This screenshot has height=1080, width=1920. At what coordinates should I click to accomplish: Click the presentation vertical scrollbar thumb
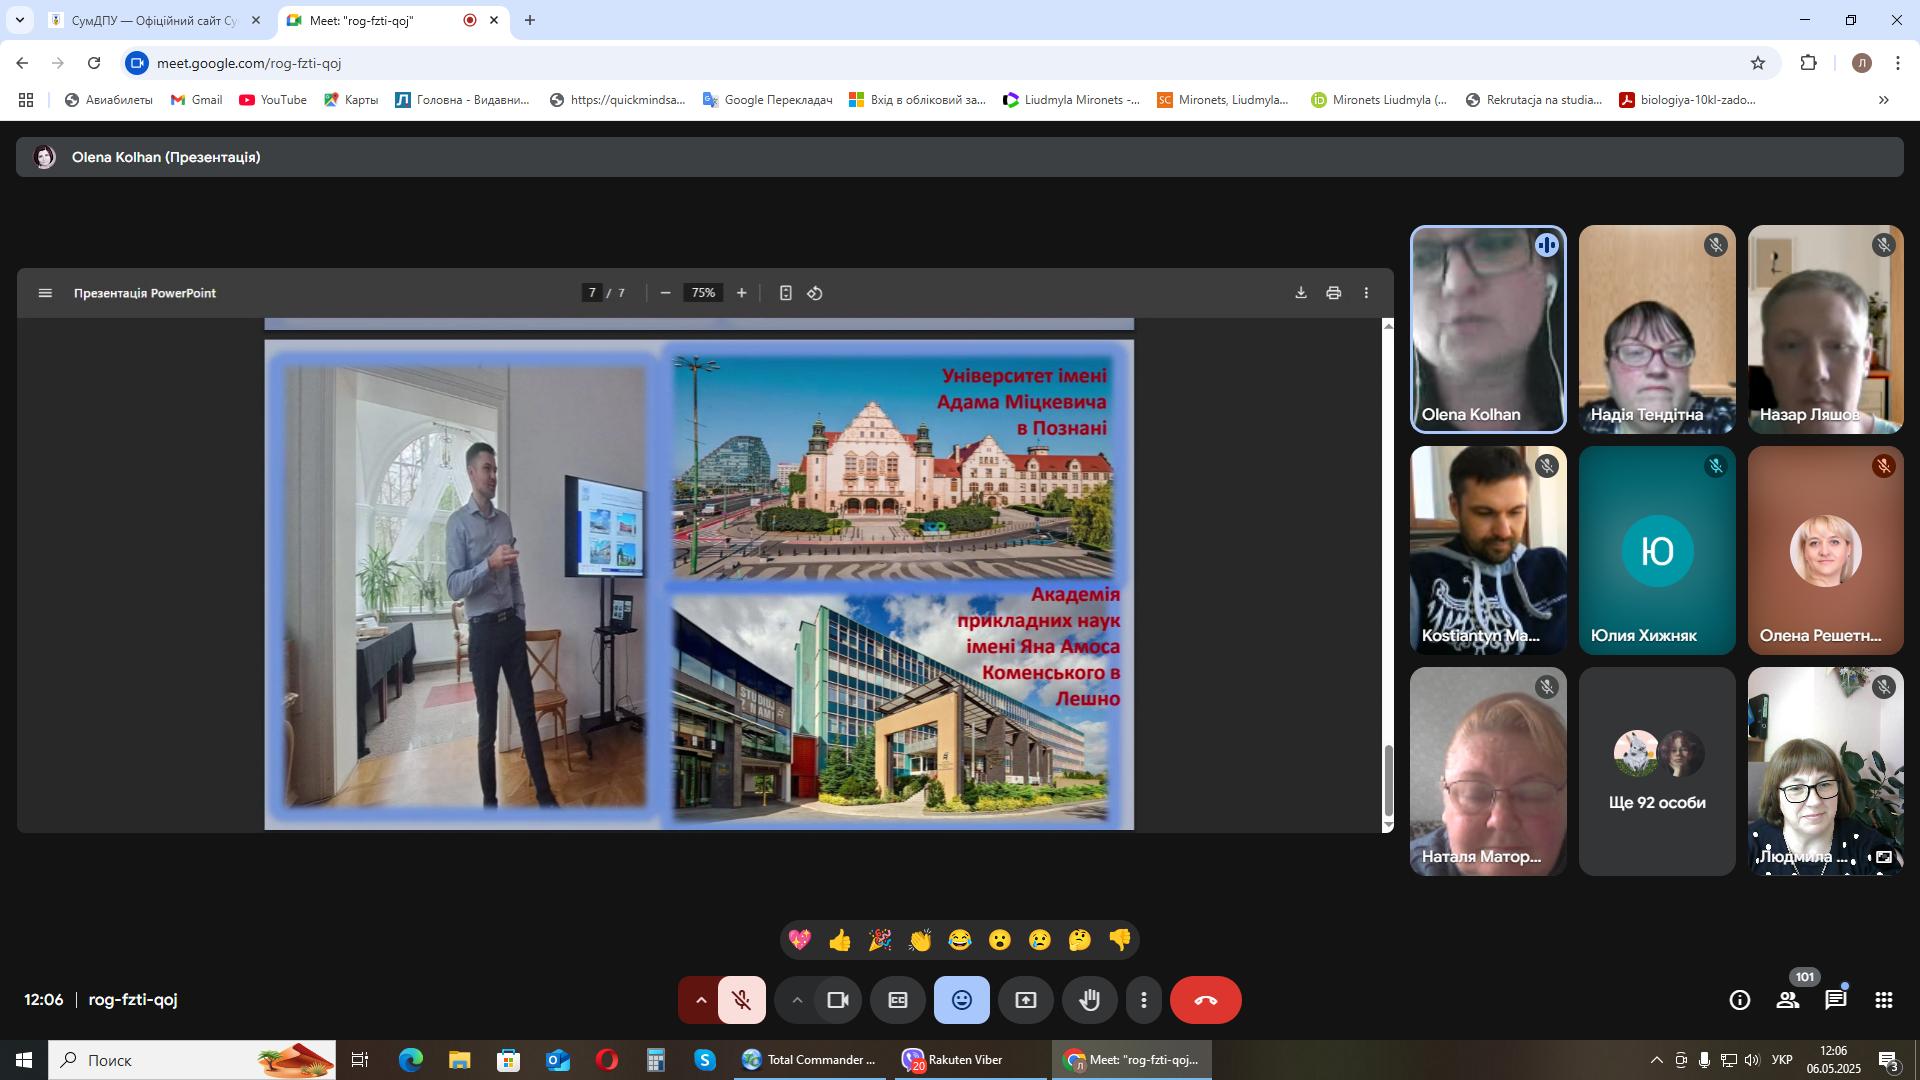(1388, 780)
